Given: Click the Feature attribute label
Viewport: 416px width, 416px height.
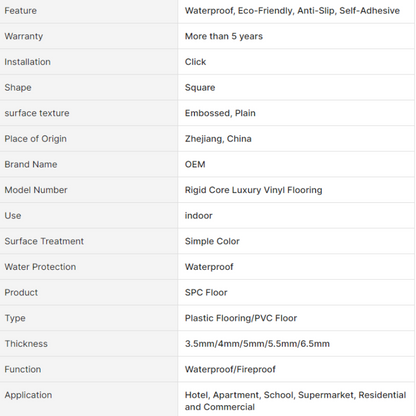Looking at the screenshot, I should click(20, 11).
